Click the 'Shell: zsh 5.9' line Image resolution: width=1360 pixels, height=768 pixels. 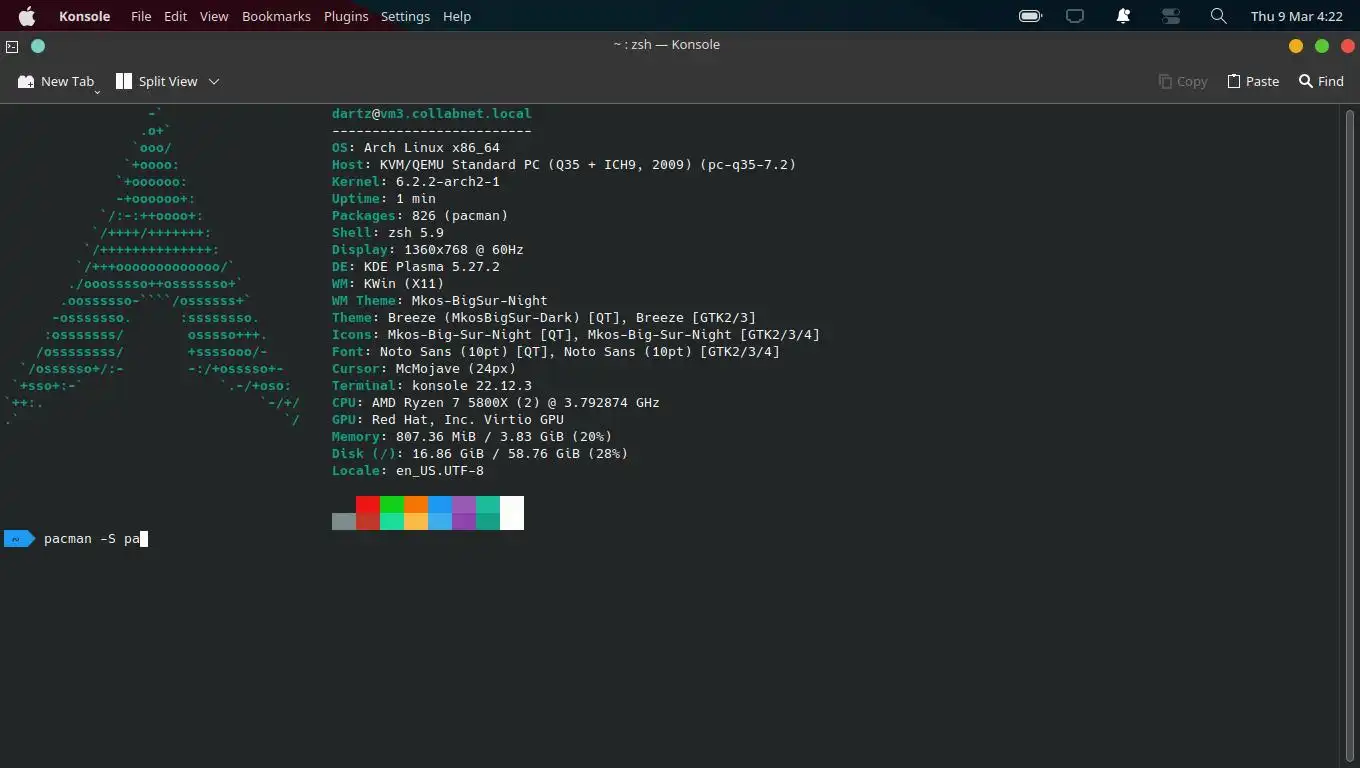[x=388, y=232]
